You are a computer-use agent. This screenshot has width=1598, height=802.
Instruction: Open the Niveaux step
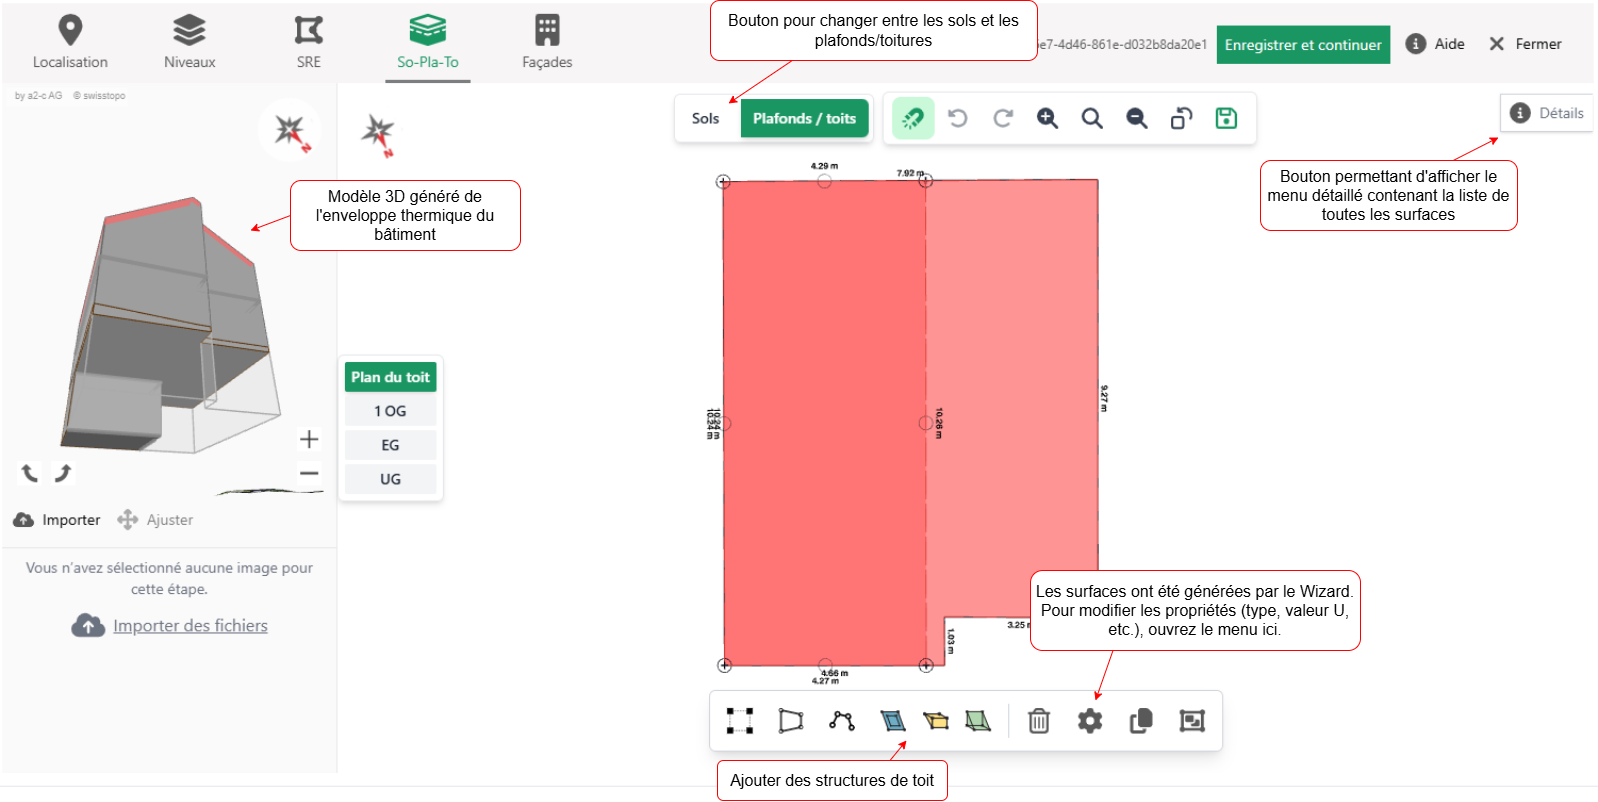click(189, 42)
